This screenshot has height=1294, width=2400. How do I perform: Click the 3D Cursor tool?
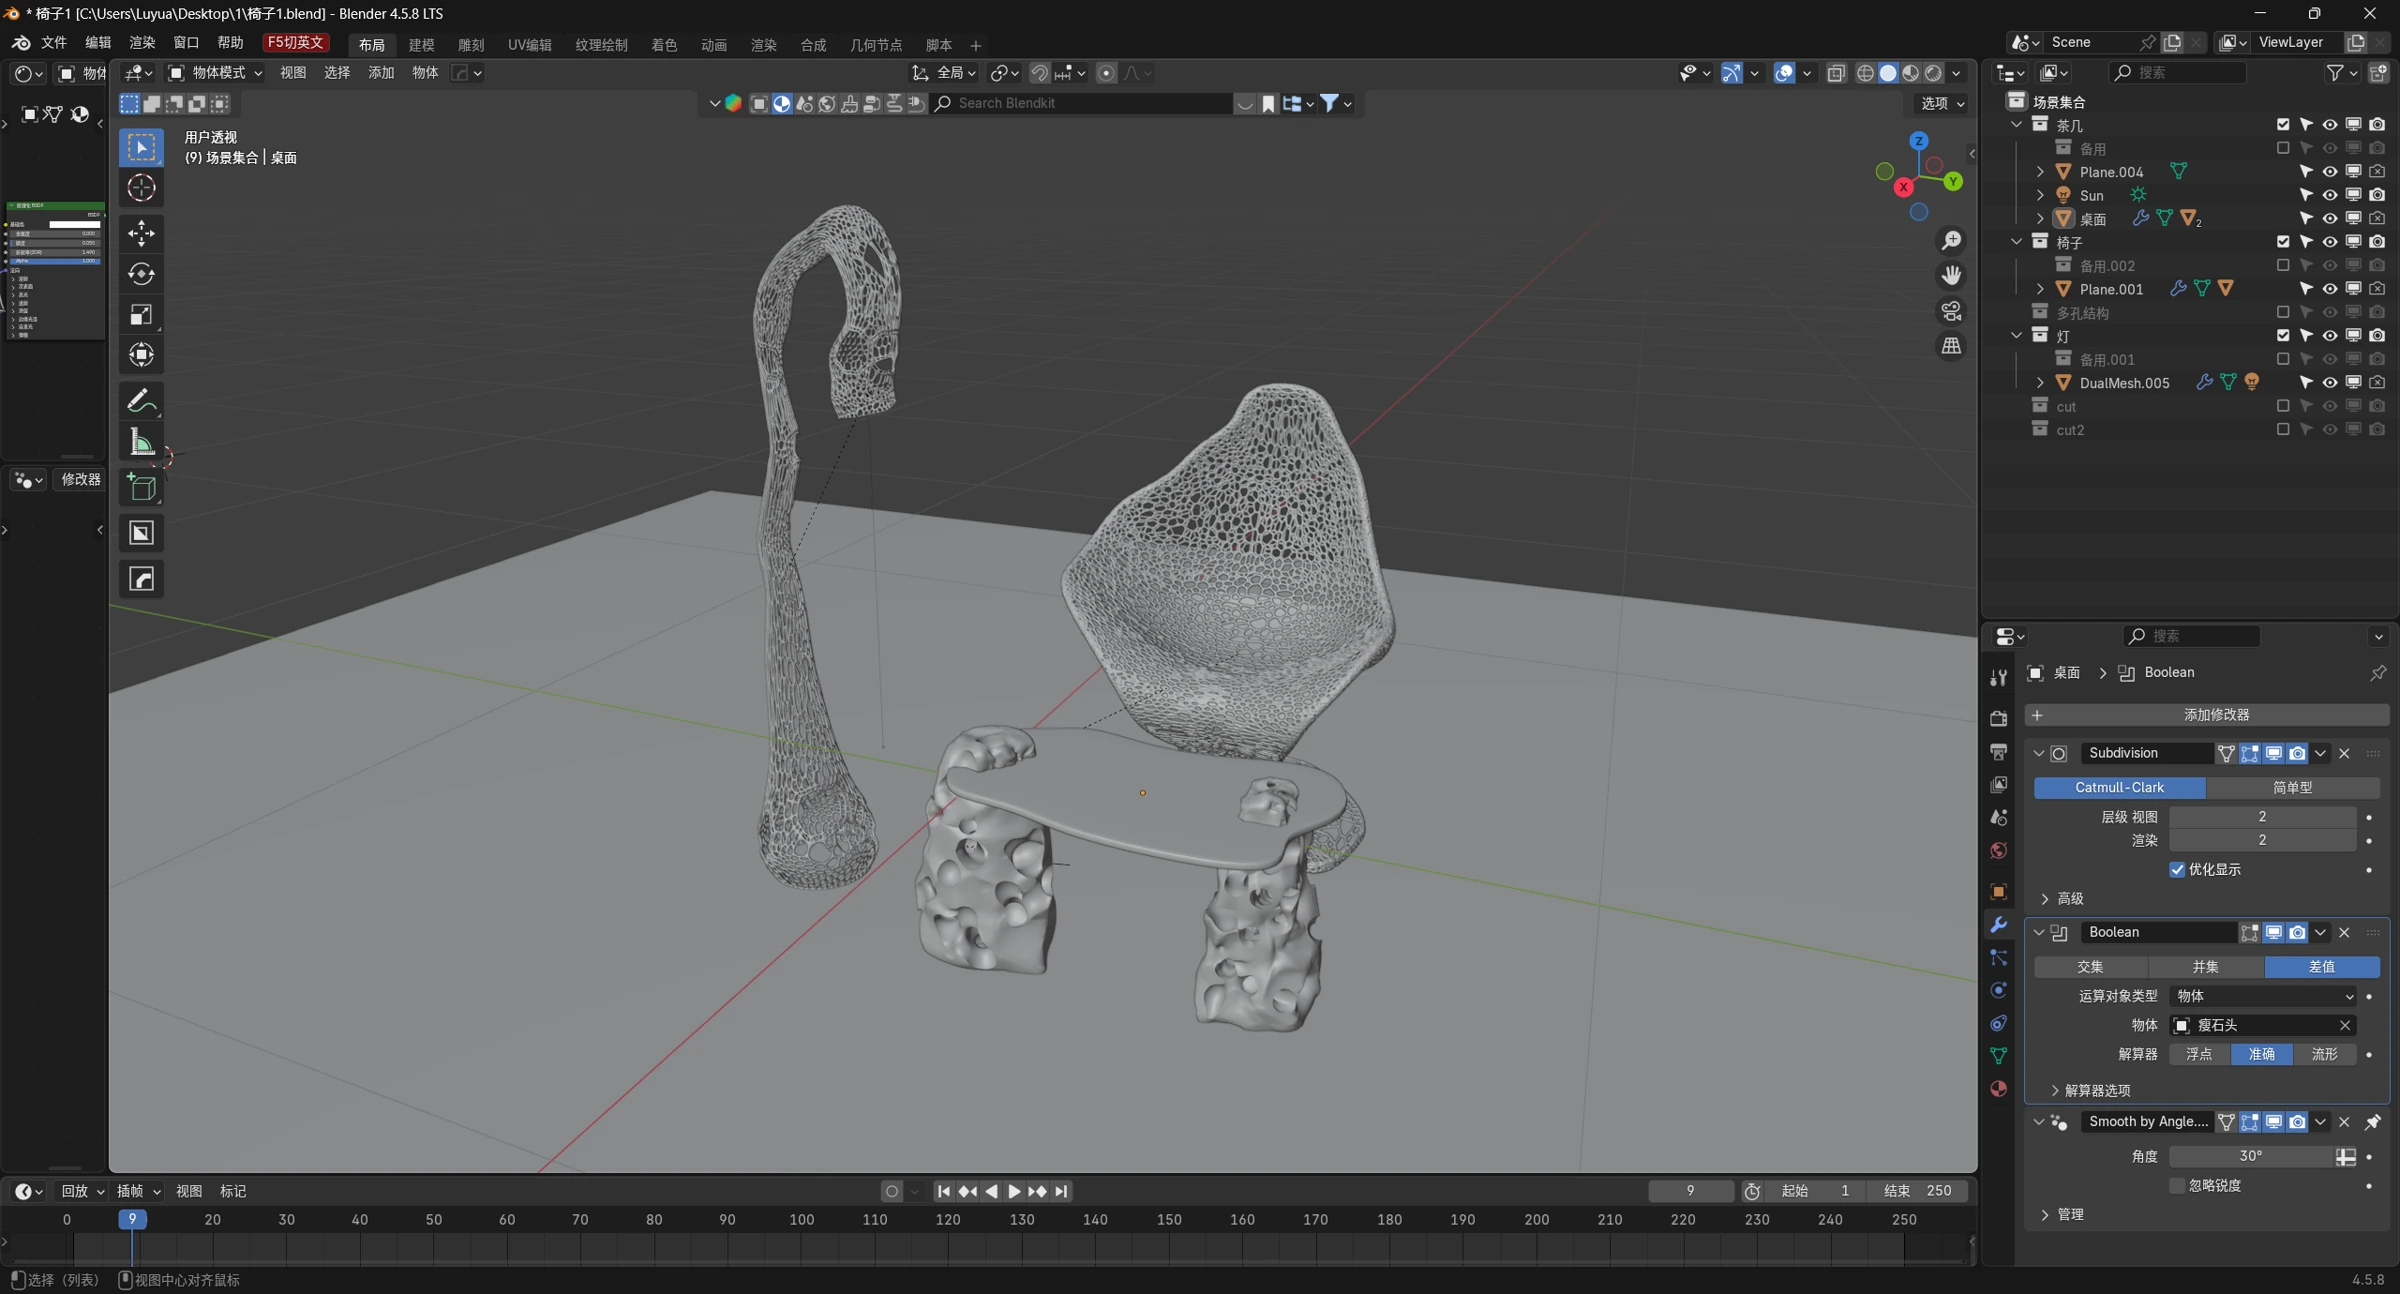pos(141,187)
